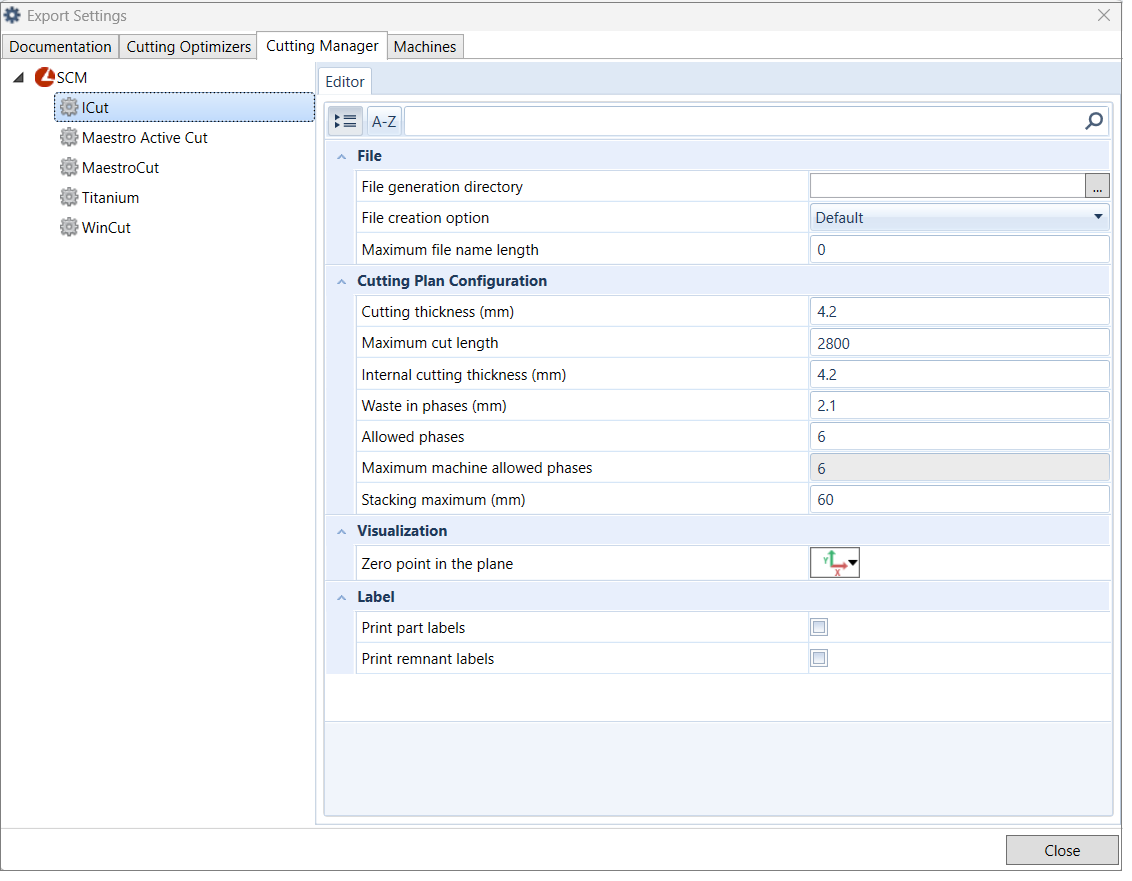Collapse the SCM tree node

point(19,77)
